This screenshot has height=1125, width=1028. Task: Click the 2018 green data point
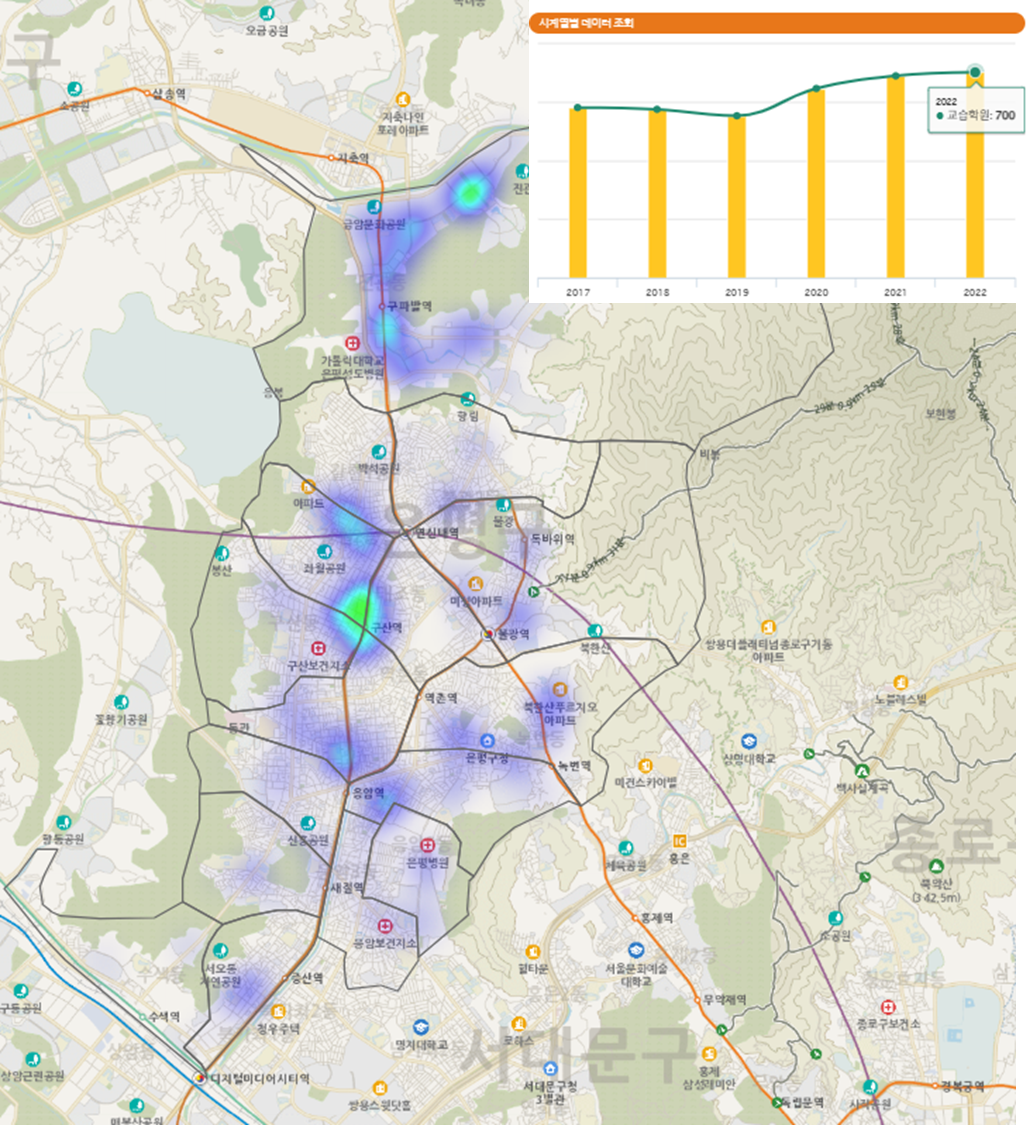coord(657,110)
